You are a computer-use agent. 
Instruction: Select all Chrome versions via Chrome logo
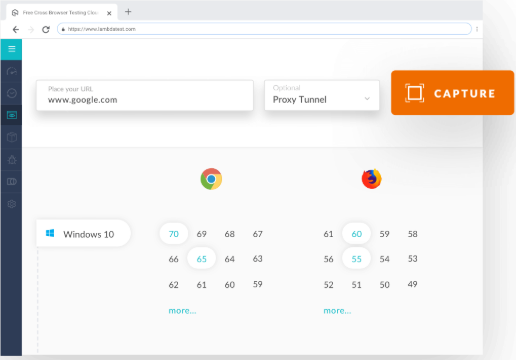coord(211,179)
